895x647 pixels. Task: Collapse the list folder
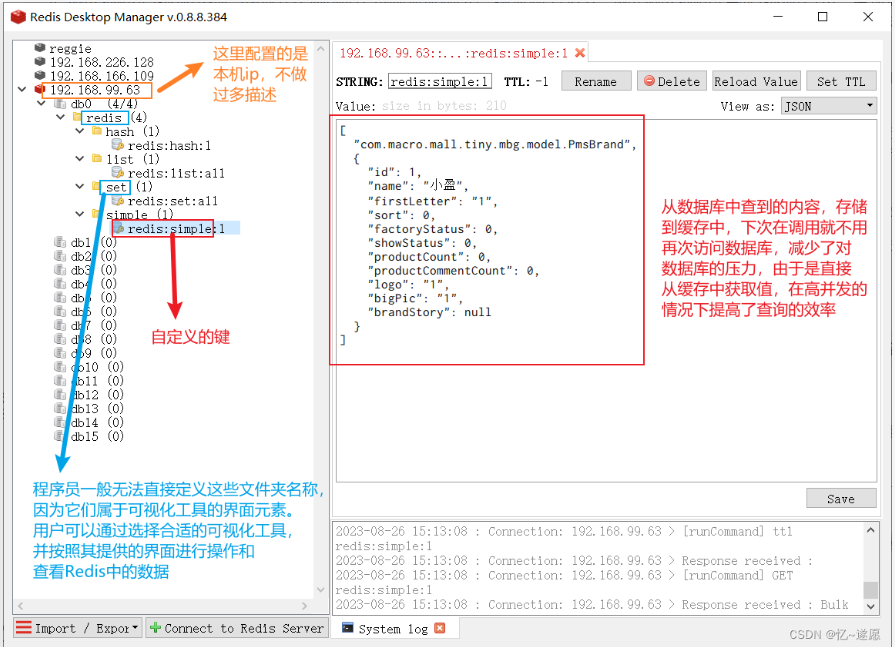(x=80, y=159)
